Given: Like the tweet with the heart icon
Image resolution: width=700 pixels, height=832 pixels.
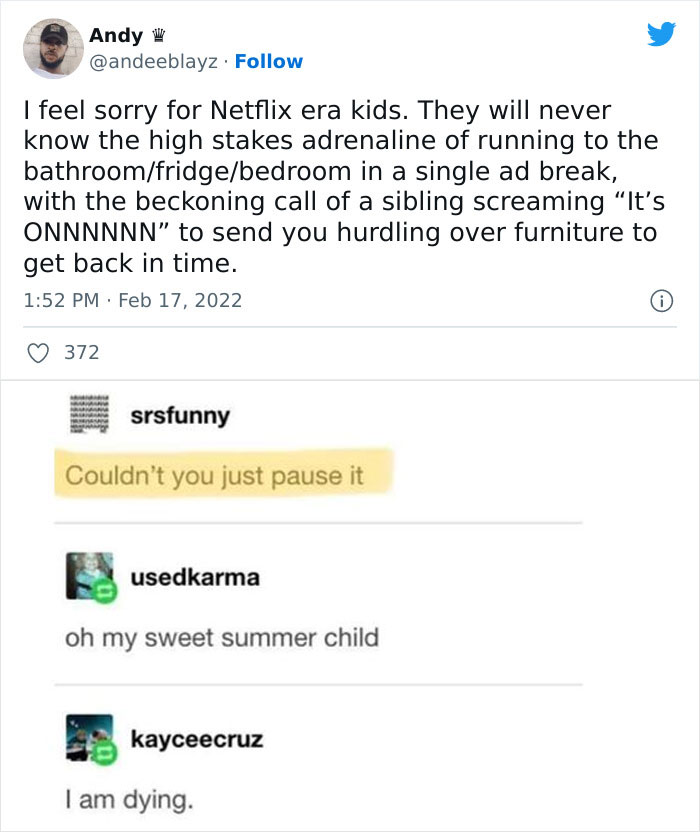Looking at the screenshot, I should 38,353.
